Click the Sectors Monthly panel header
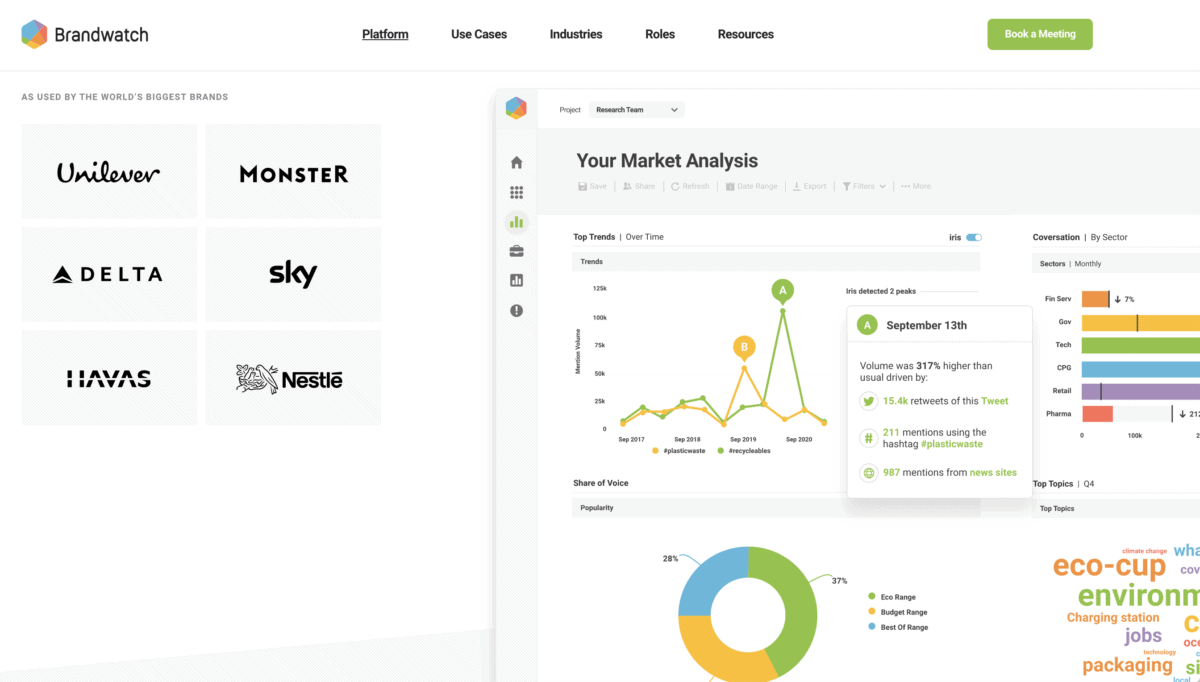 1116,264
